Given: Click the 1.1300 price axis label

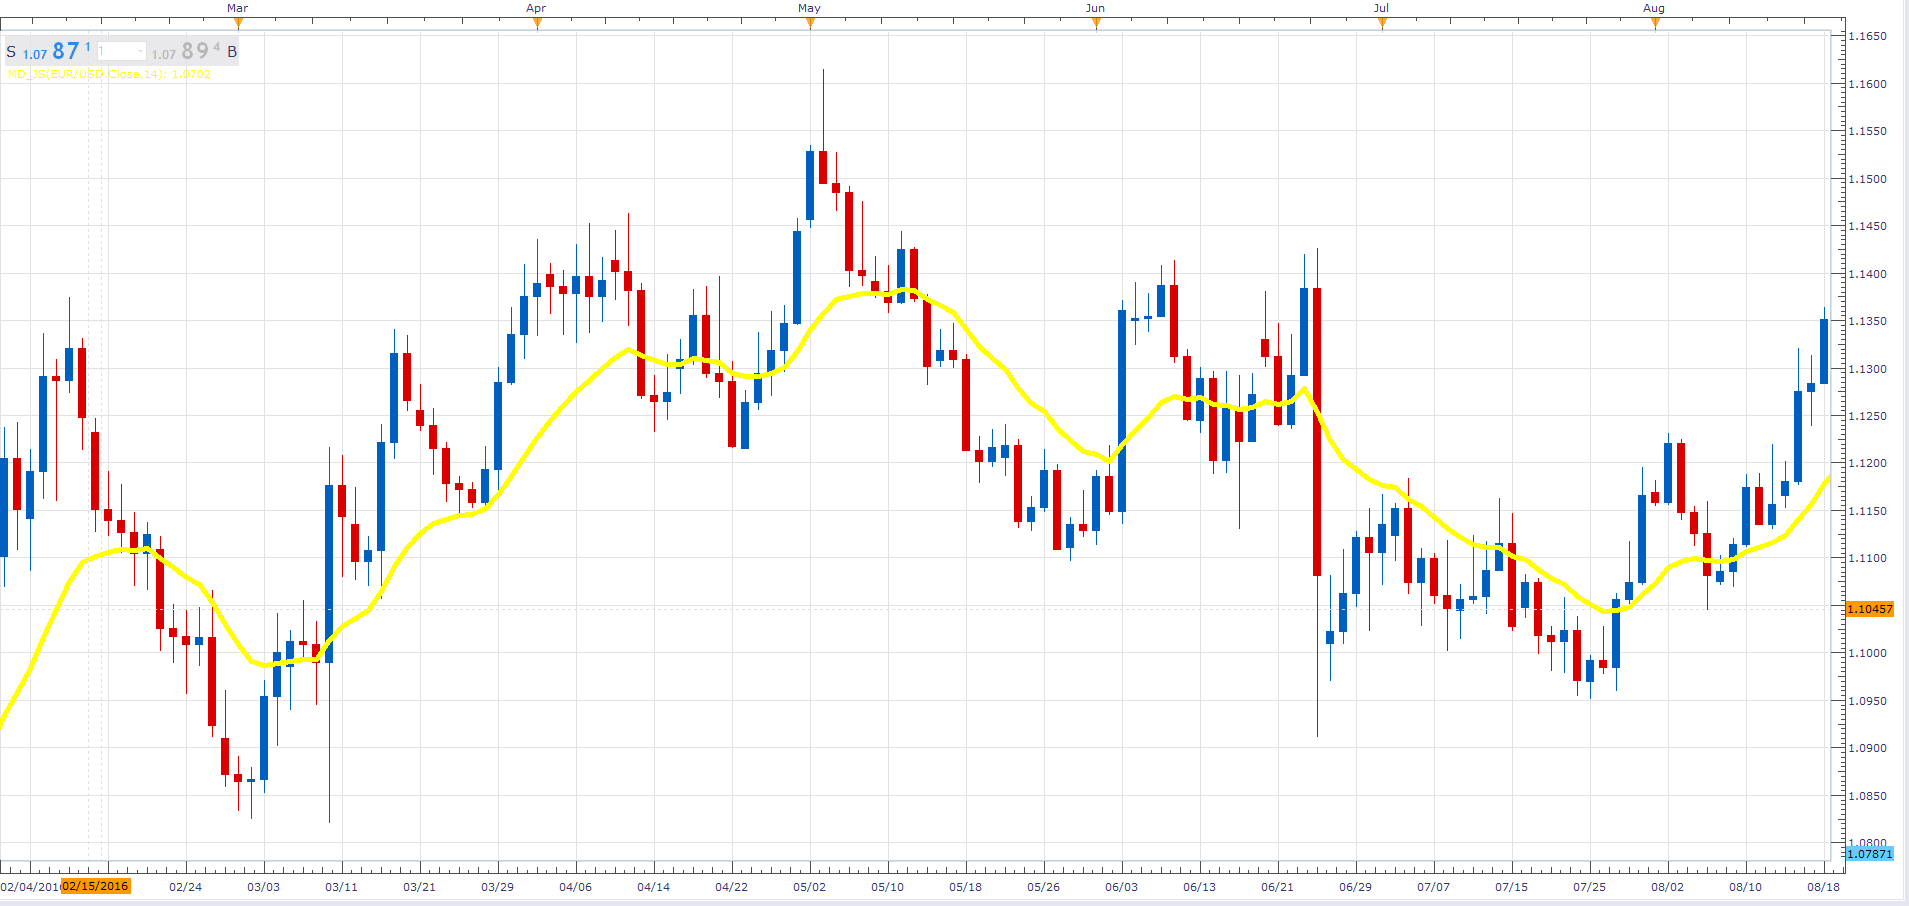Looking at the screenshot, I should [x=1867, y=369].
